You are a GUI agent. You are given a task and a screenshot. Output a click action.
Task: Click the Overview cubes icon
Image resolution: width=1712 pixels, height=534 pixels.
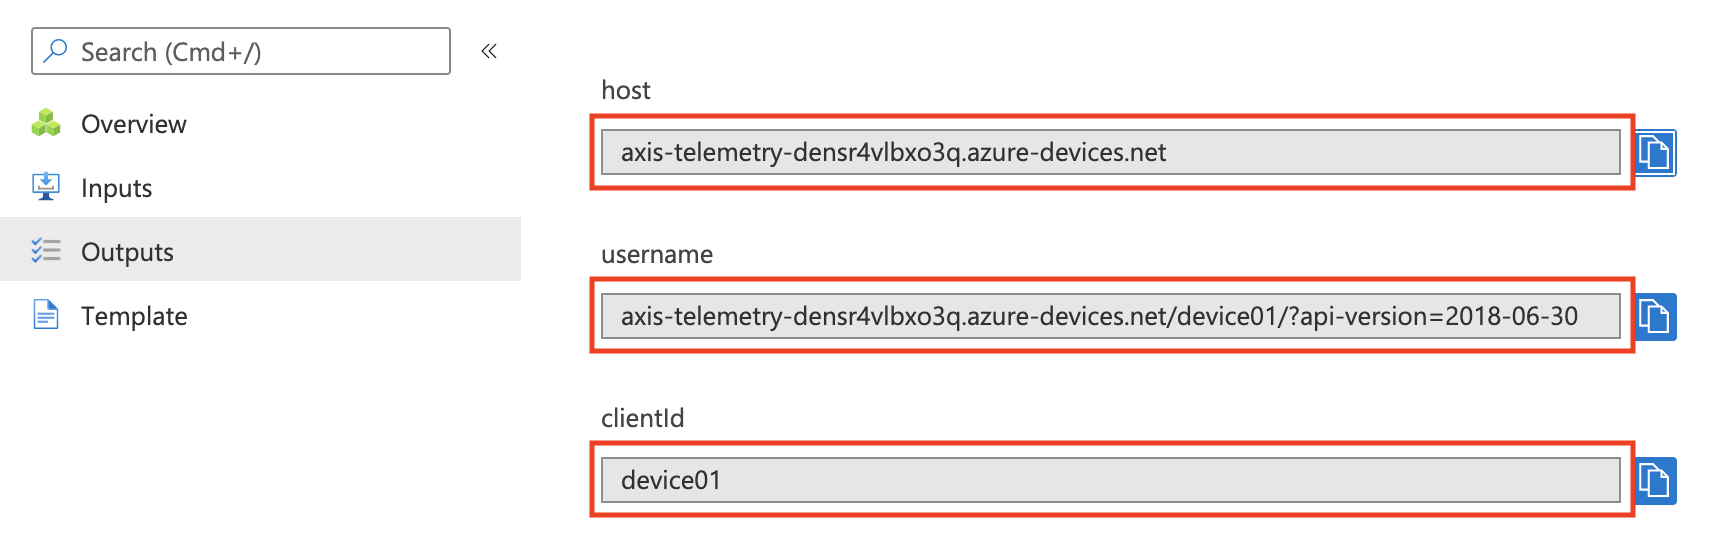coord(46,123)
